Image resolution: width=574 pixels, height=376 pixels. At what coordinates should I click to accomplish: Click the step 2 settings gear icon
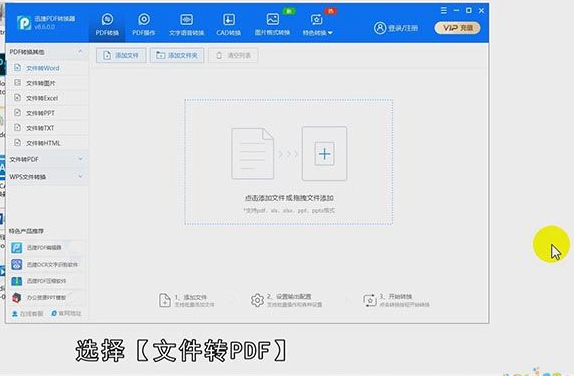tap(257, 300)
